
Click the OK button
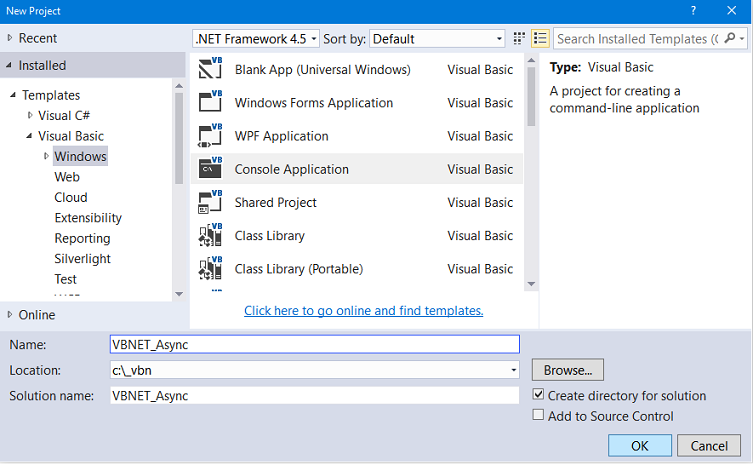[640, 446]
